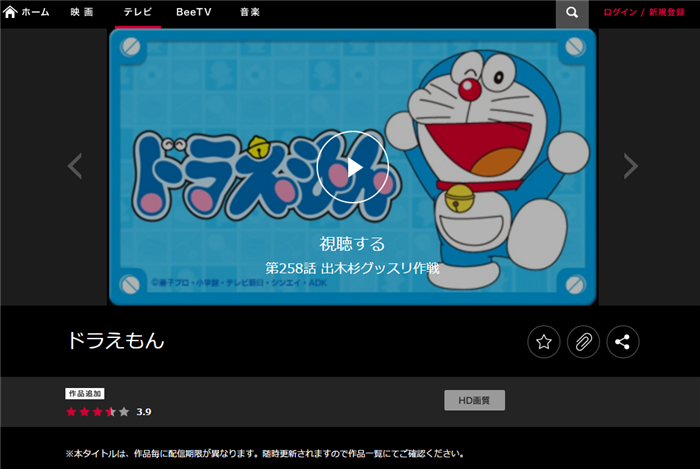This screenshot has height=469, width=700.
Task: Go to previous slide with left chevron
Action: [75, 166]
